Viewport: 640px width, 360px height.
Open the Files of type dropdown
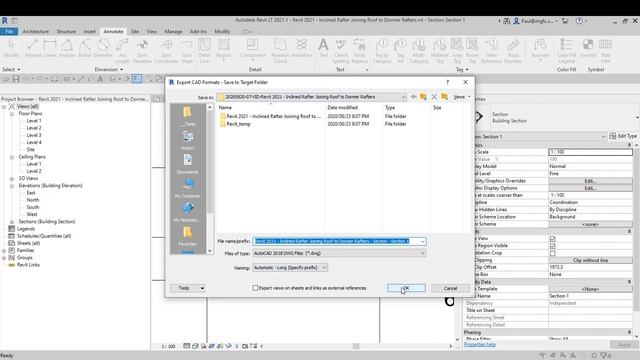point(422,253)
